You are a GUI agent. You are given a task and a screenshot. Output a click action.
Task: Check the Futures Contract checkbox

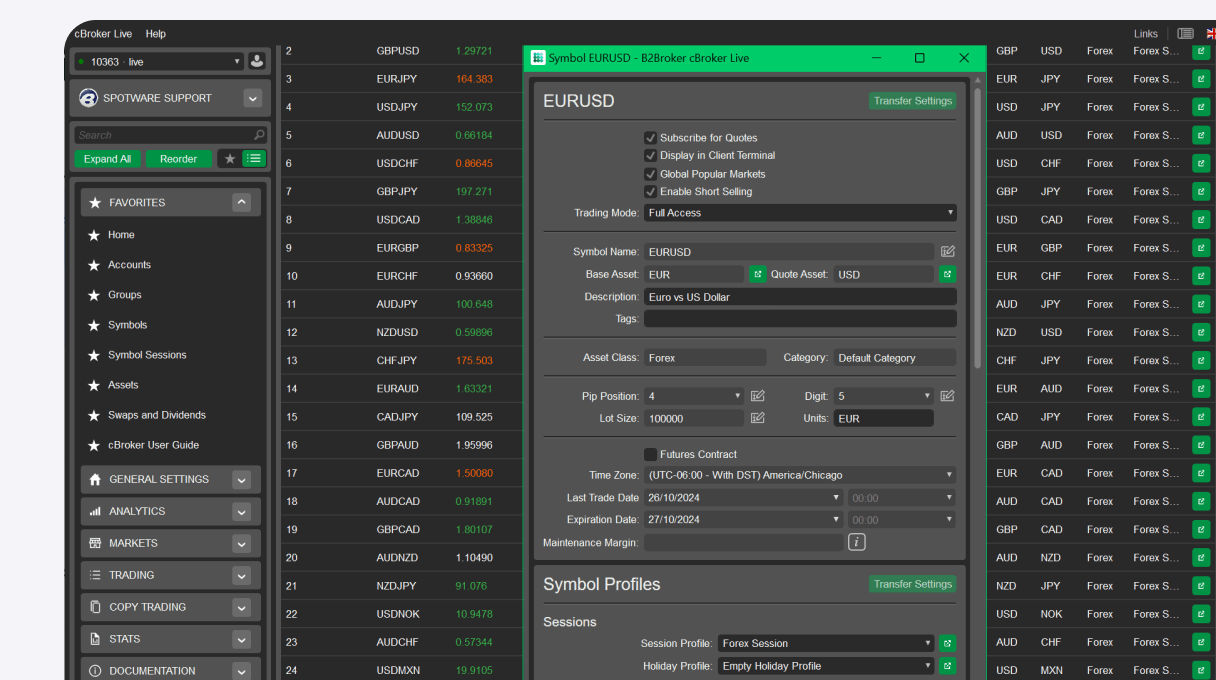click(x=650, y=454)
